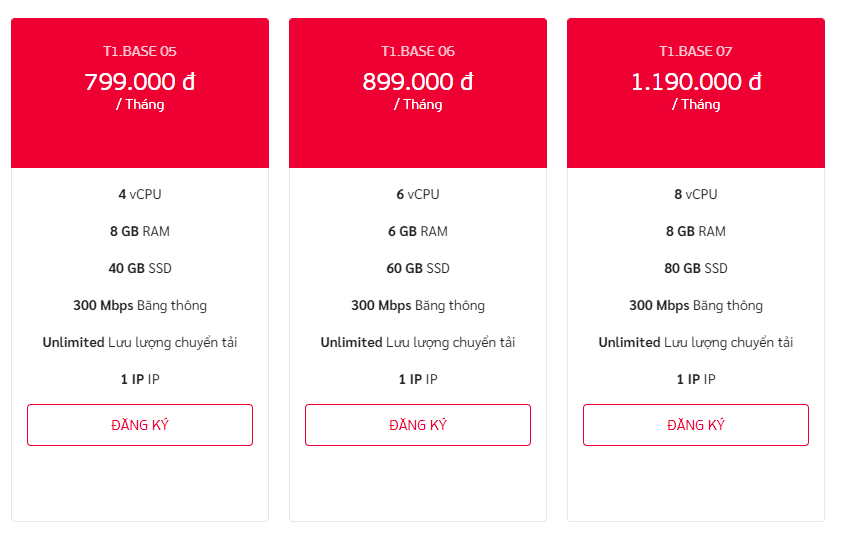Click Unlimited Lưu lượng in T1.BASE 07
862x537 pixels.
pos(696,342)
